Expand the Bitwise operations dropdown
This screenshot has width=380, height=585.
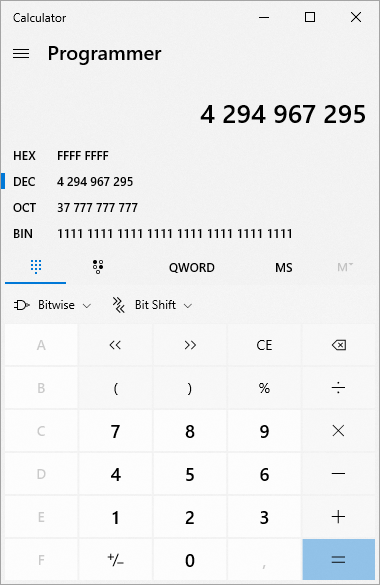[52, 305]
